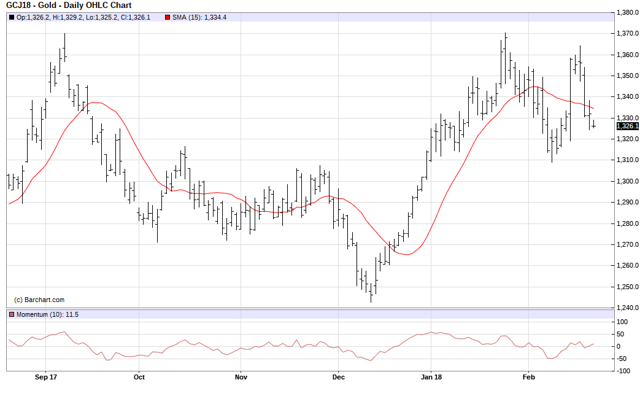Click the 'Jan 18' date axis label
The width and height of the screenshot is (640, 396).
point(431,377)
